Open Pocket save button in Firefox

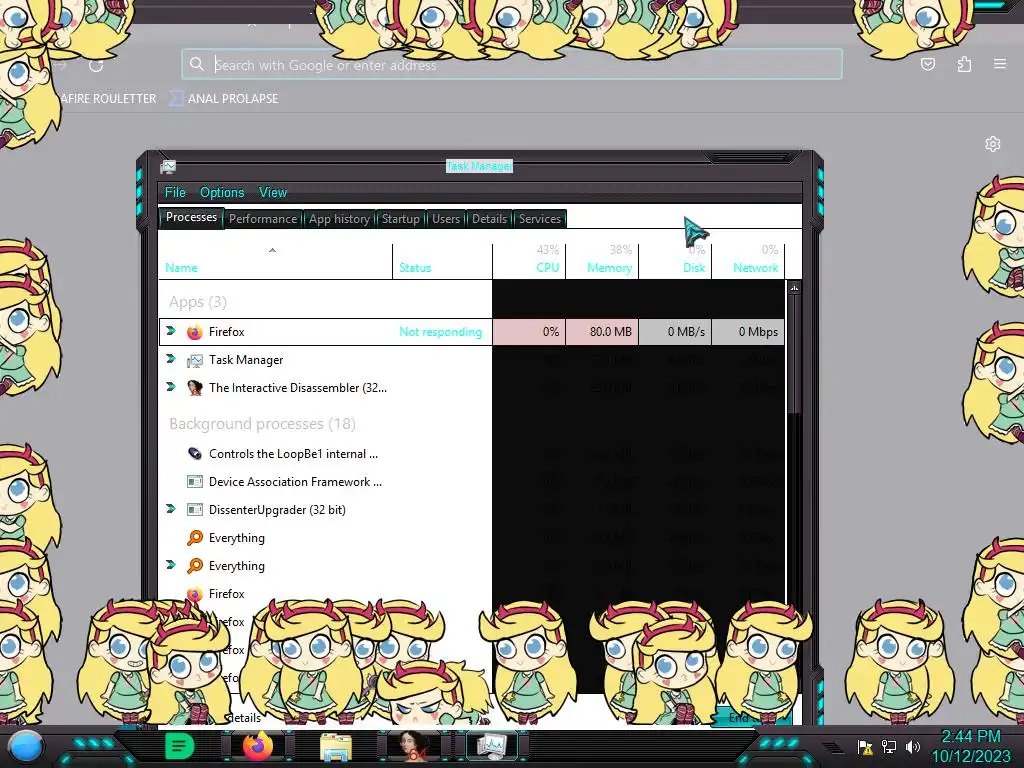pos(927,64)
